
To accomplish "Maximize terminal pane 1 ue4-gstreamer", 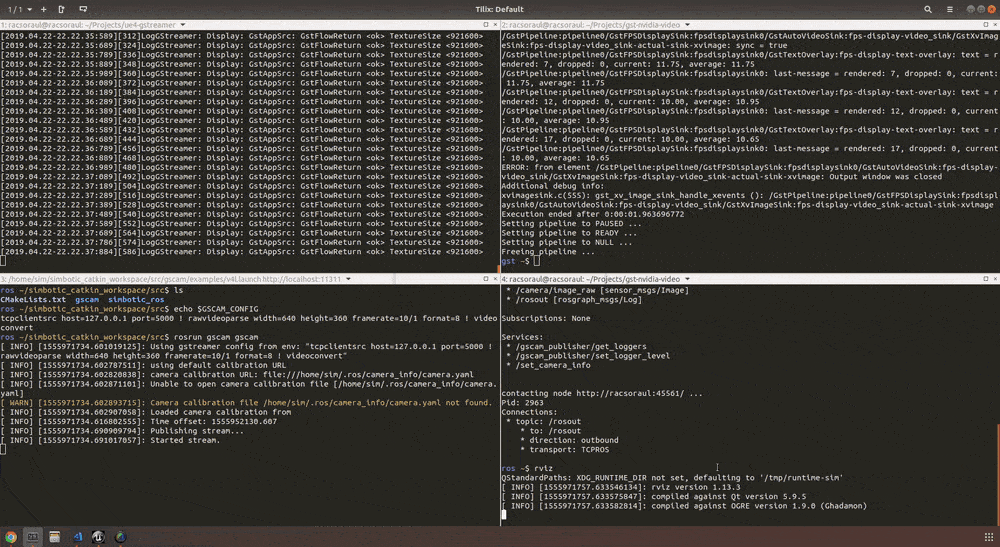I will [x=486, y=25].
